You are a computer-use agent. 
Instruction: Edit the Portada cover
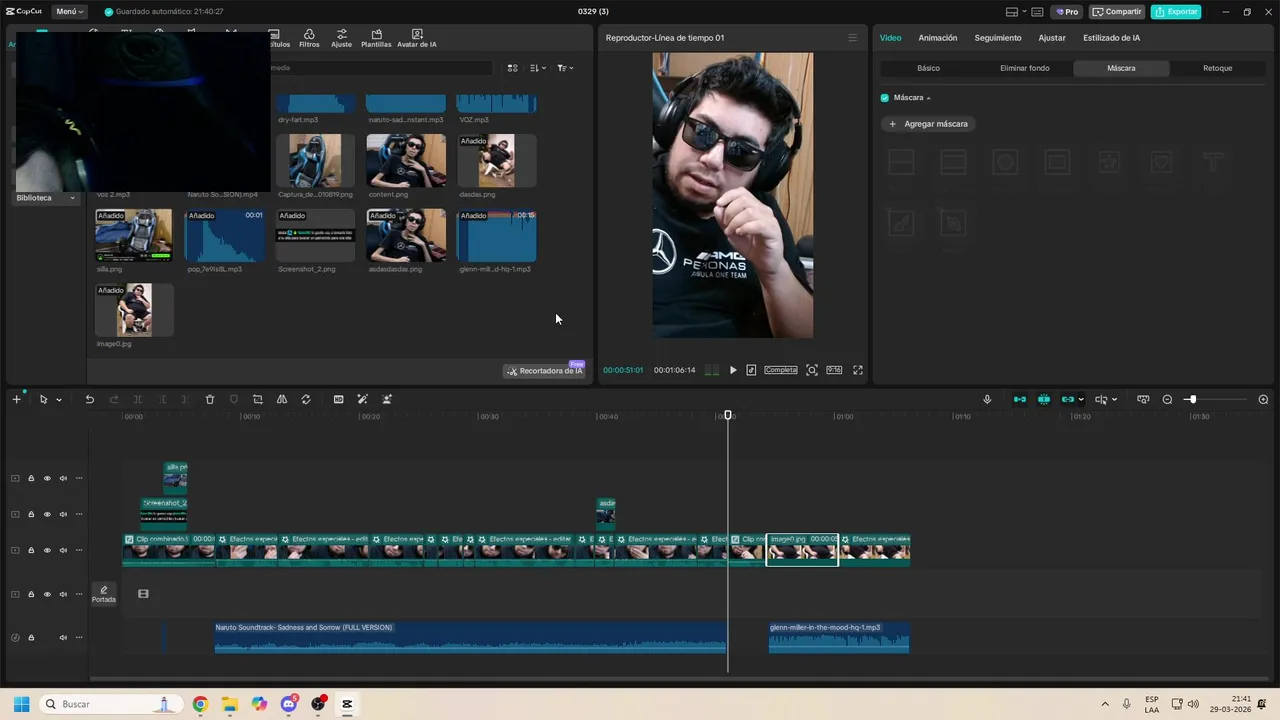click(x=104, y=594)
